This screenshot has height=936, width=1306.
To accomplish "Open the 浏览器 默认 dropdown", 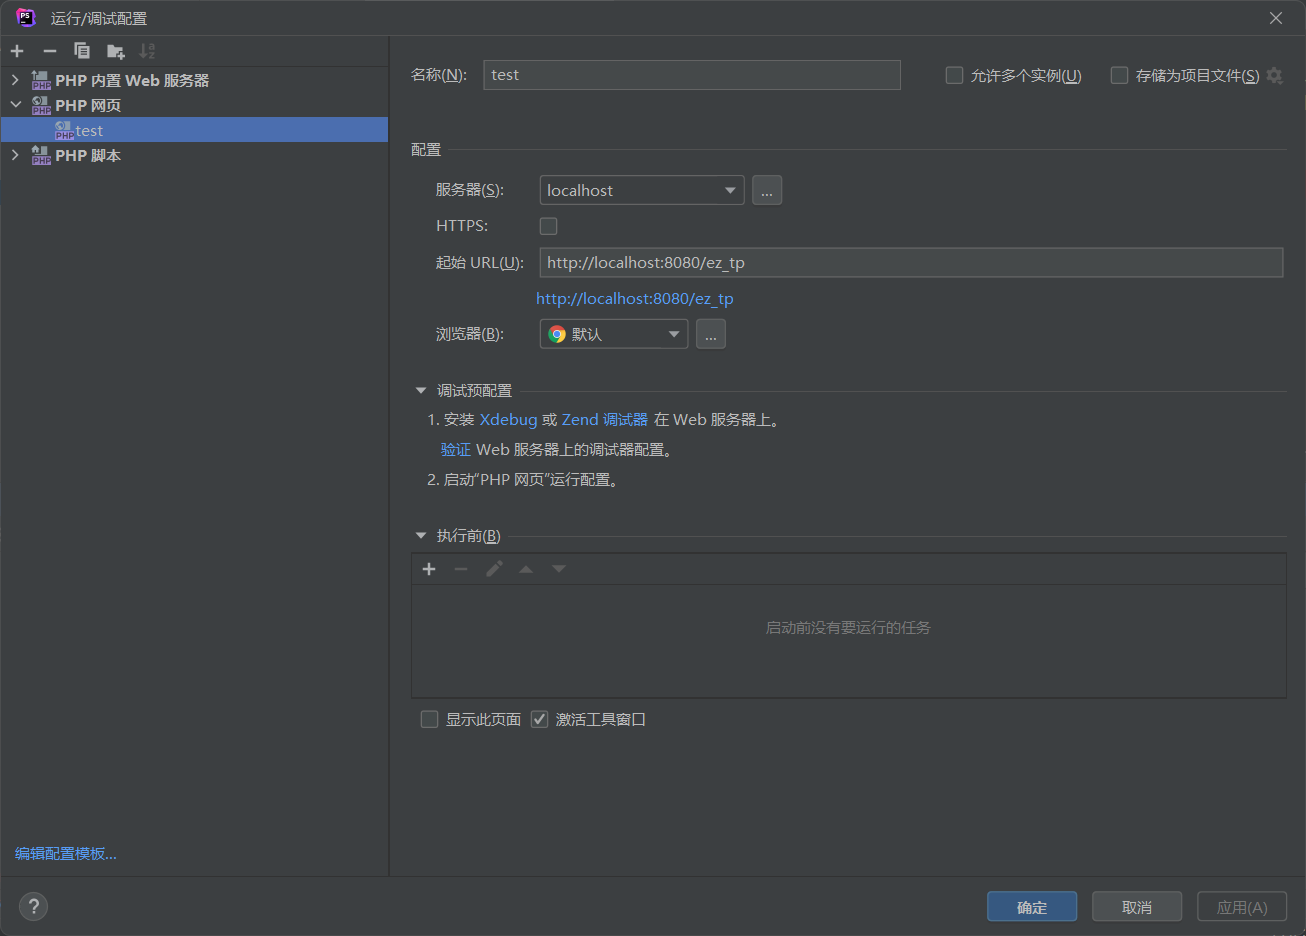I will (x=614, y=334).
